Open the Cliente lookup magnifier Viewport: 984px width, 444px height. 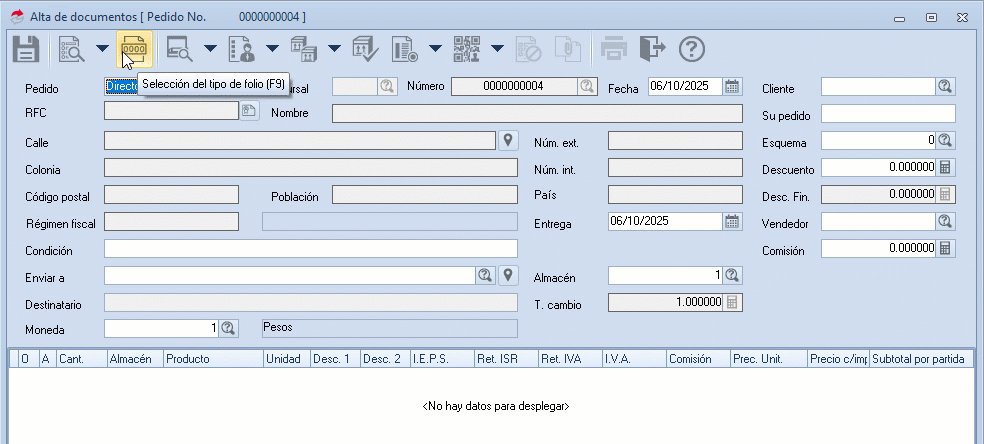pyautogui.click(x=945, y=87)
